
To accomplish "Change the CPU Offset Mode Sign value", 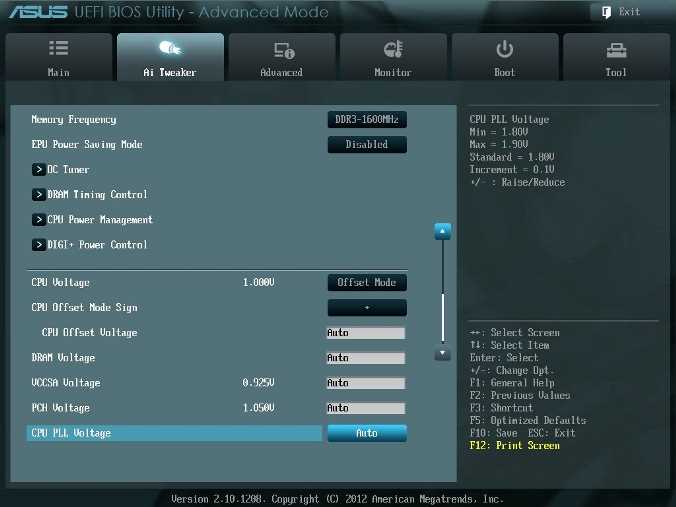I will tap(367, 307).
